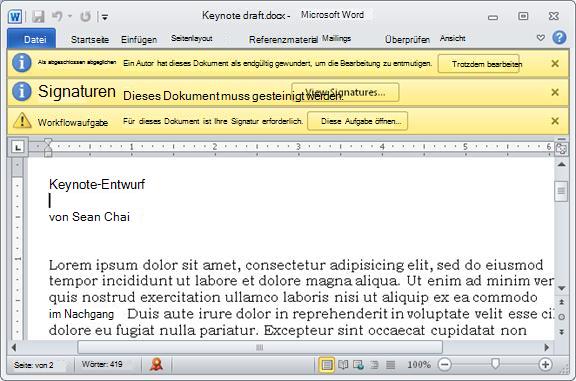Zoom in with the plus button
The height and width of the screenshot is (381, 576).
pyautogui.click(x=545, y=364)
